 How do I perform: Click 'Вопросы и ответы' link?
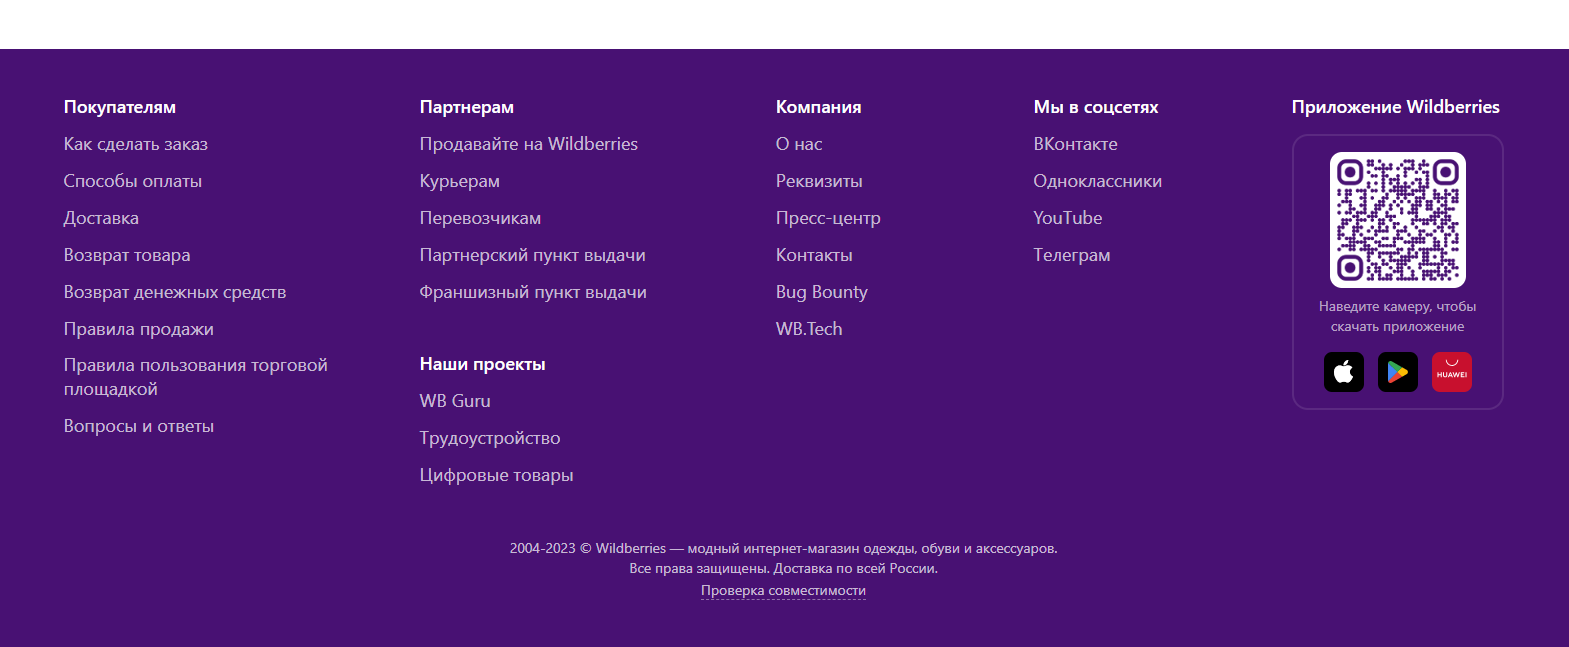click(139, 426)
